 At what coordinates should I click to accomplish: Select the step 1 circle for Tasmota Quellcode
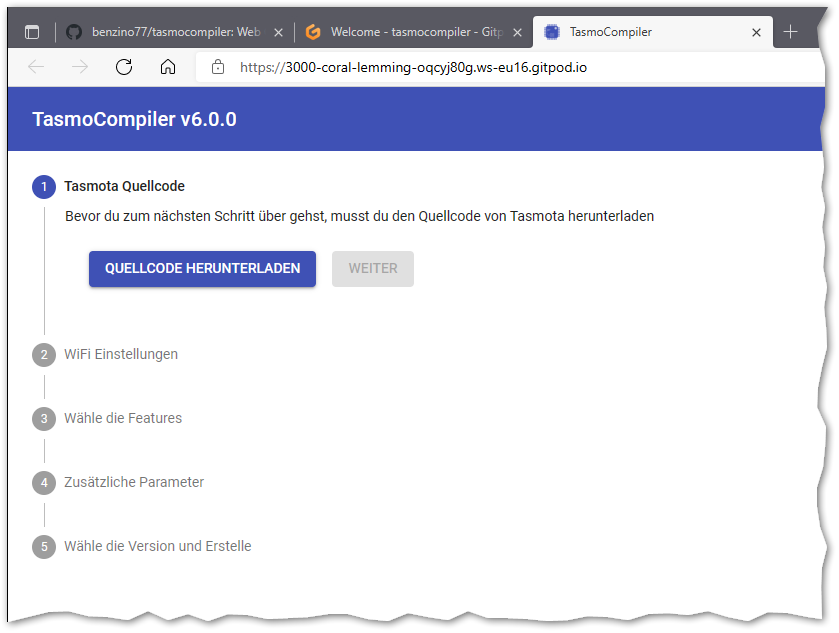[44, 186]
